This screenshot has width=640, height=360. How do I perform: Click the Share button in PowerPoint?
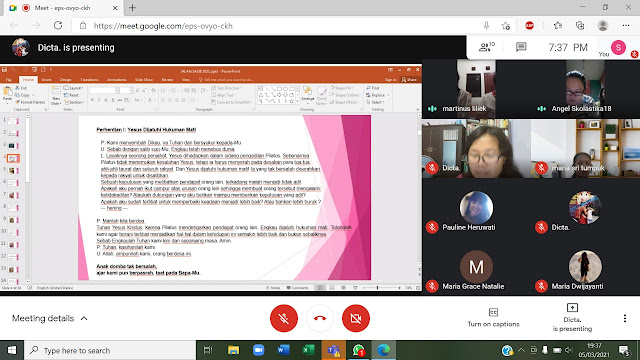(x=409, y=80)
